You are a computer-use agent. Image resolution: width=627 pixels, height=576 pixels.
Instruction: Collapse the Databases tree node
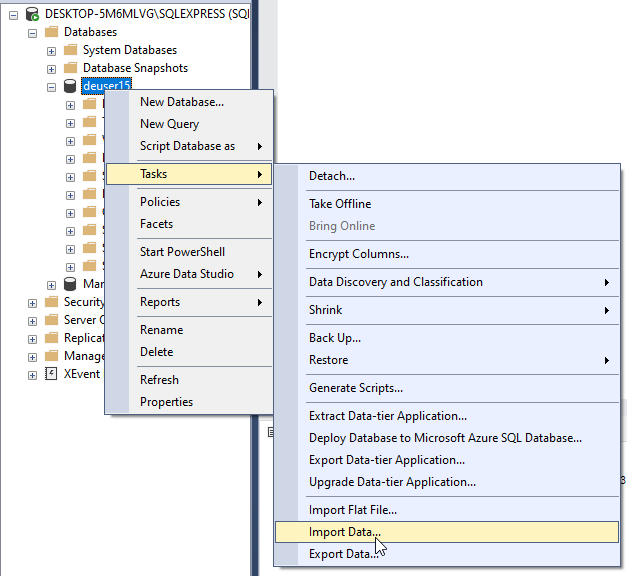pos(33,32)
